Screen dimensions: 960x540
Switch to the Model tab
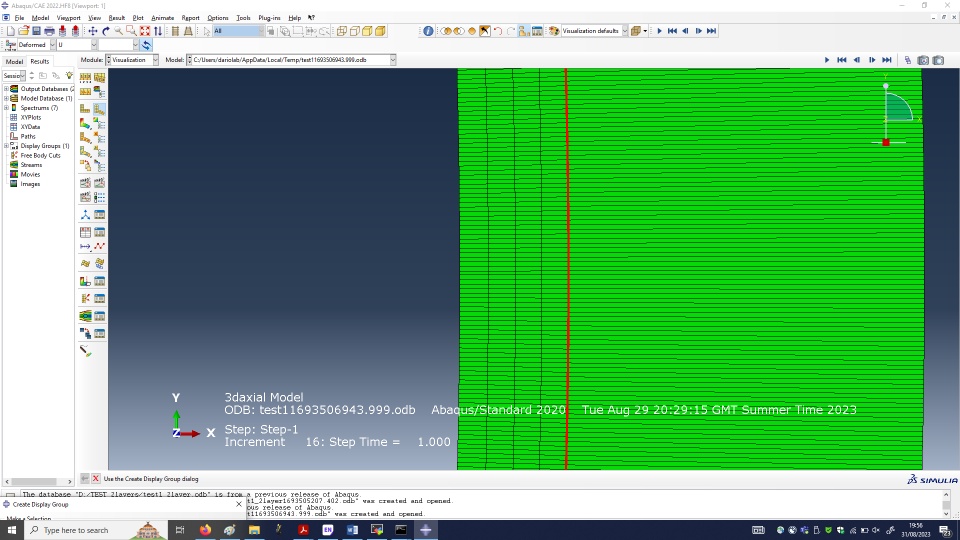(x=14, y=61)
